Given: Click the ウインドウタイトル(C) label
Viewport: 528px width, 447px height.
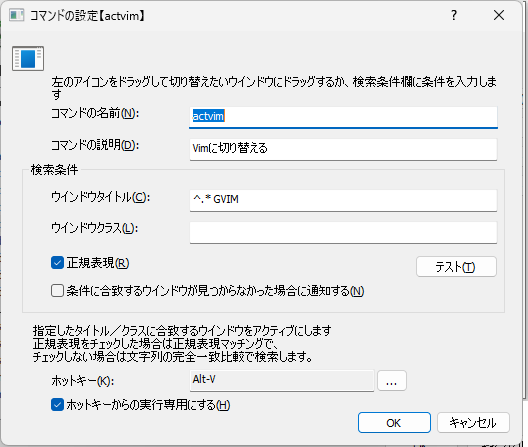Looking at the screenshot, I should [x=100, y=197].
